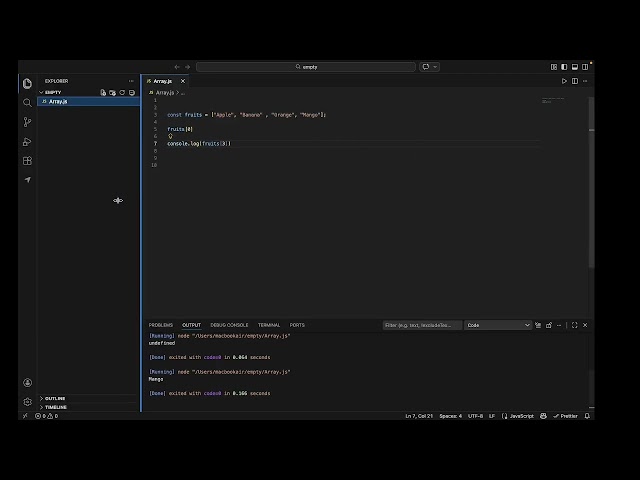Click the Copilot status icon
Screen dimensions: 640x480
tap(543, 416)
